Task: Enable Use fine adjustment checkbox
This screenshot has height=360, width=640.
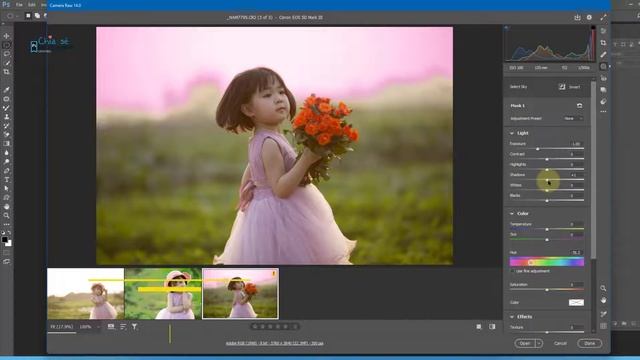Action: pos(513,271)
